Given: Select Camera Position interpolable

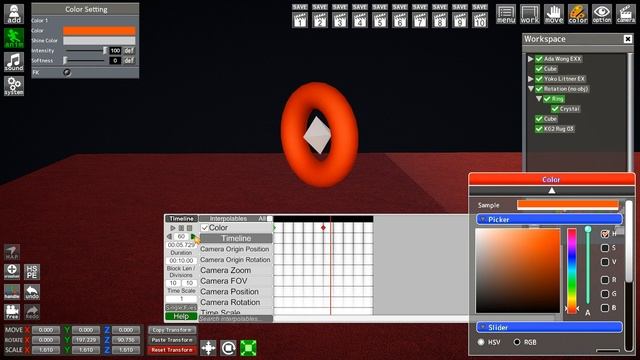Looking at the screenshot, I should click(229, 291).
